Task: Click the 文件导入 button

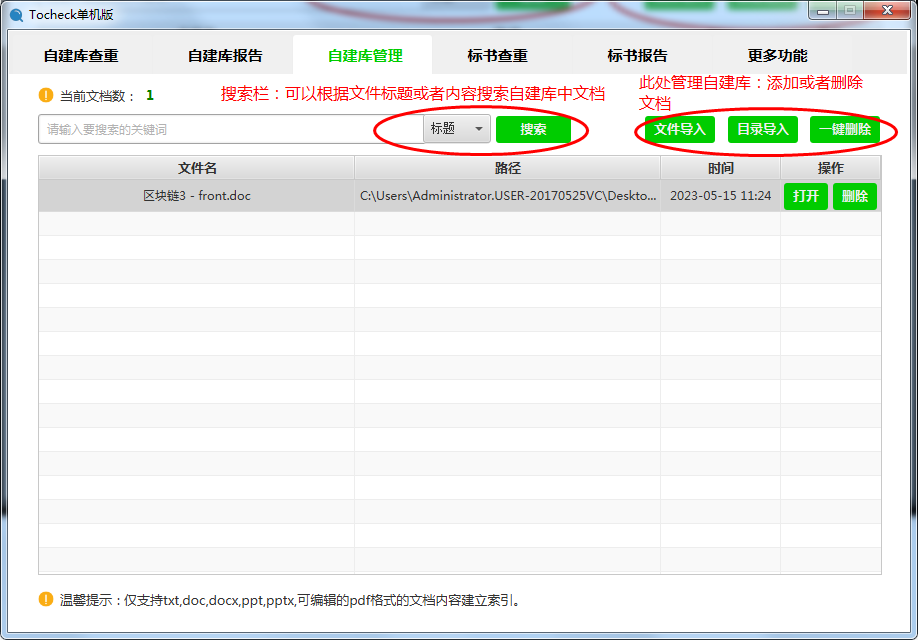Action: coord(680,130)
